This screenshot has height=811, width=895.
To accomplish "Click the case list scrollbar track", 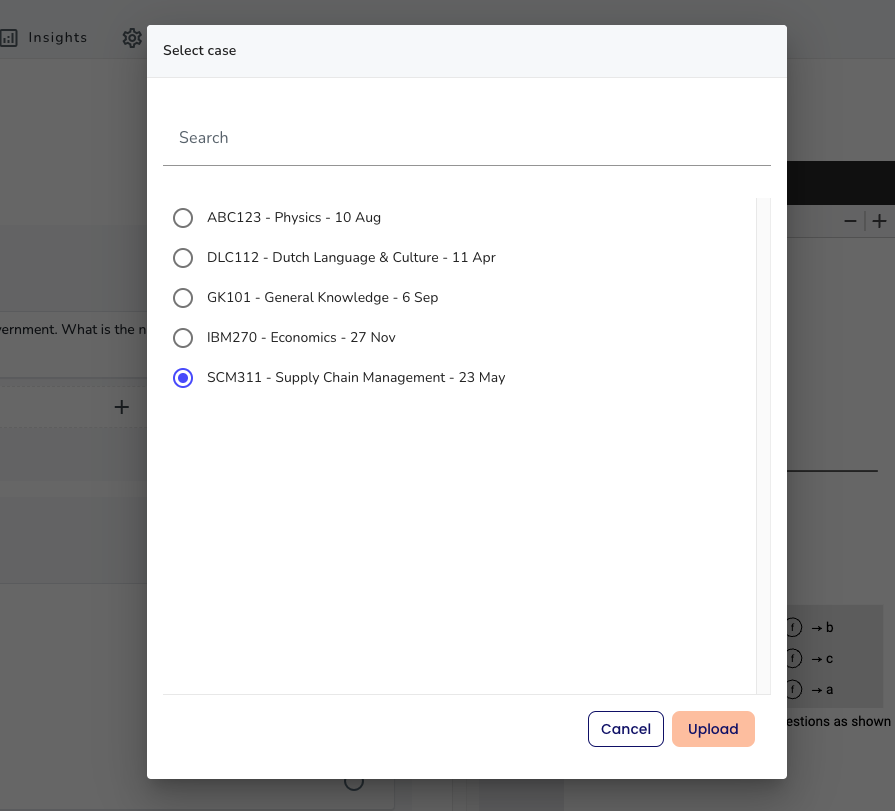I will [x=763, y=446].
